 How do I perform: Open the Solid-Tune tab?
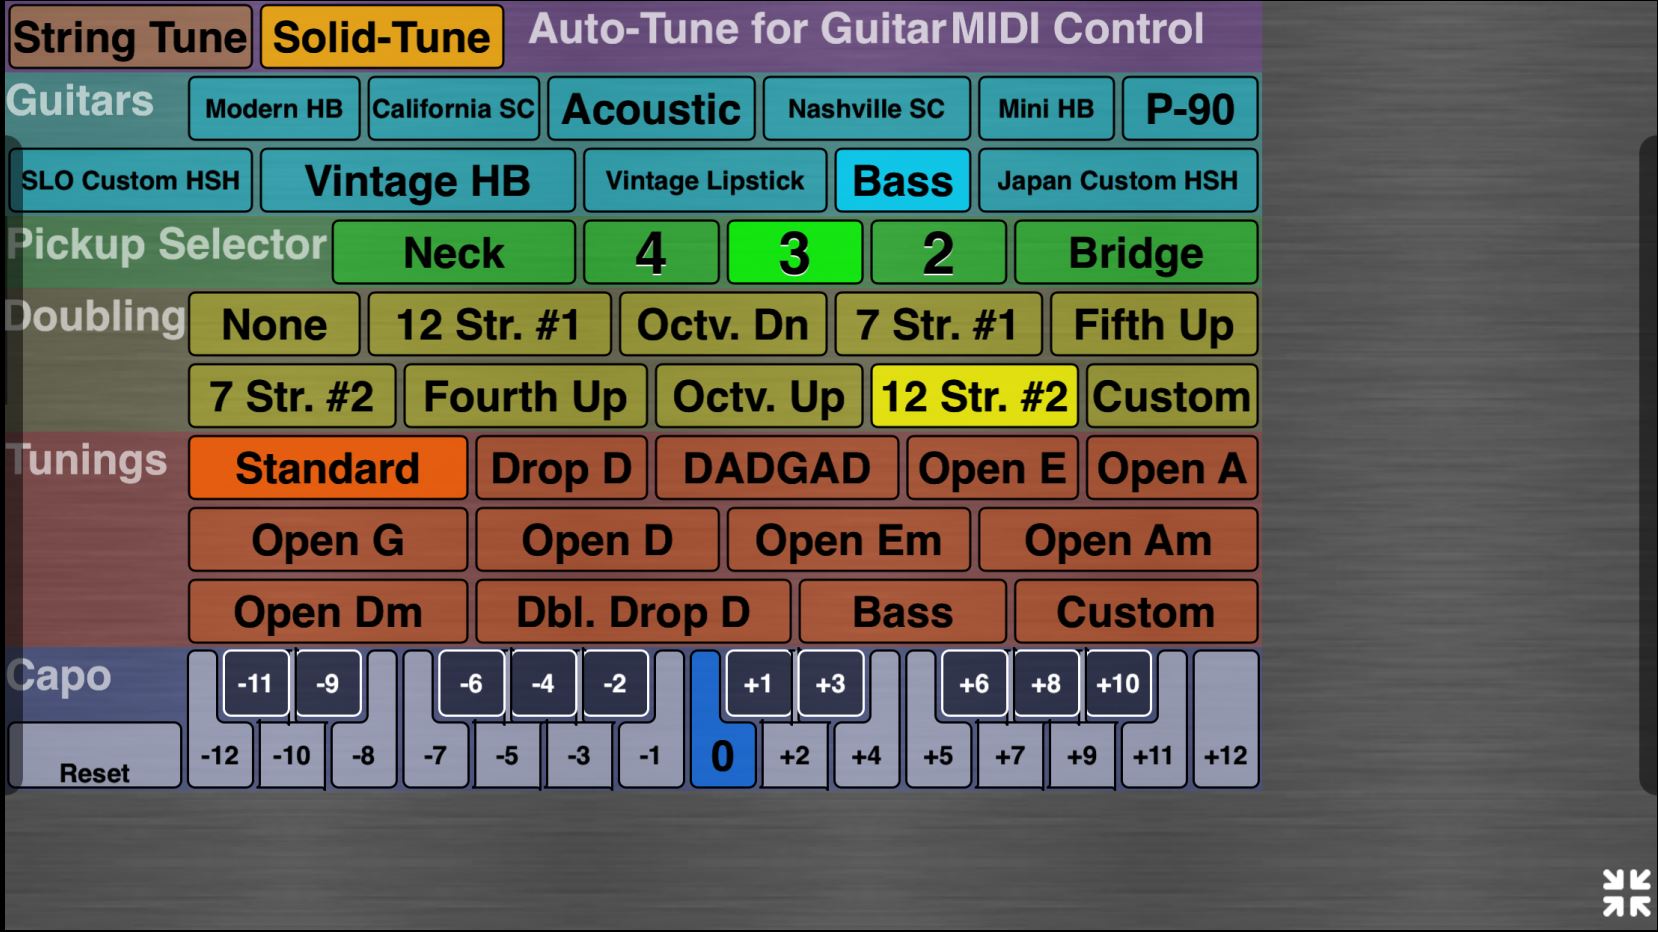click(x=382, y=37)
